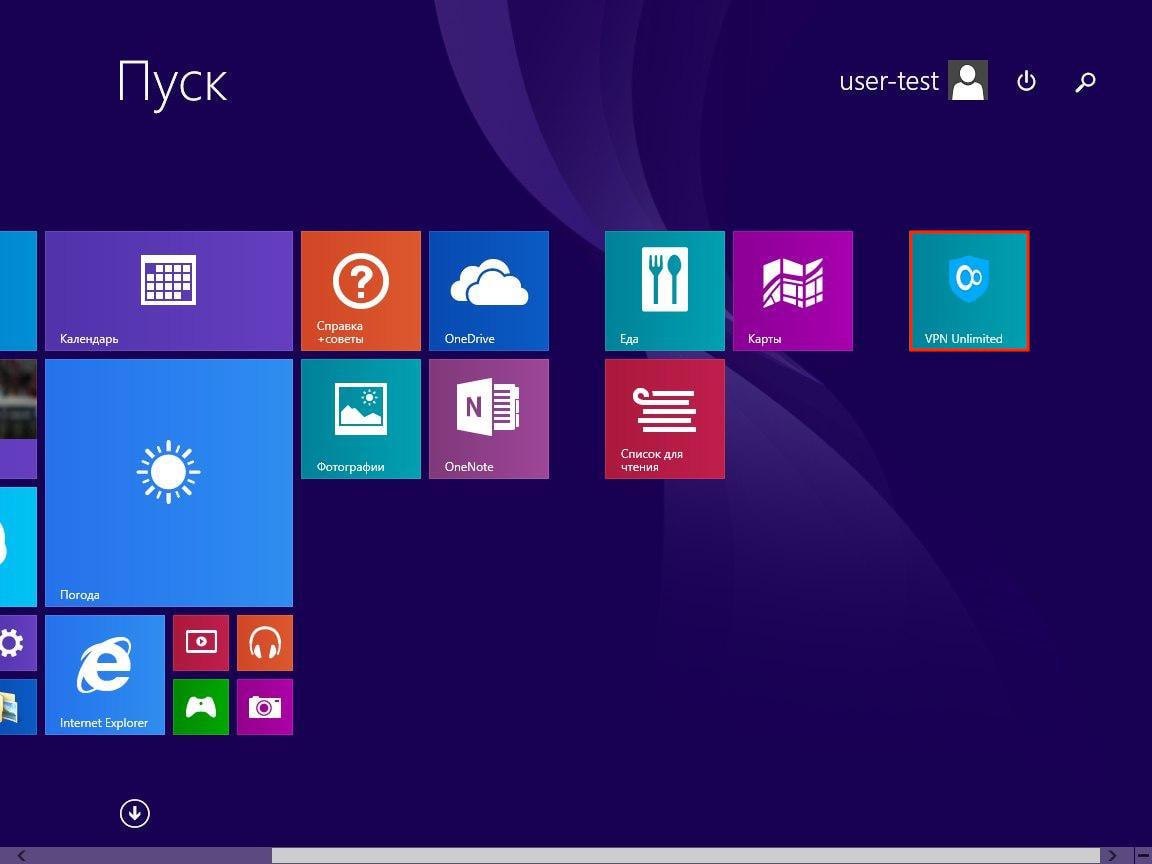Open the OneDrive cloud tile

pyautogui.click(x=488, y=291)
